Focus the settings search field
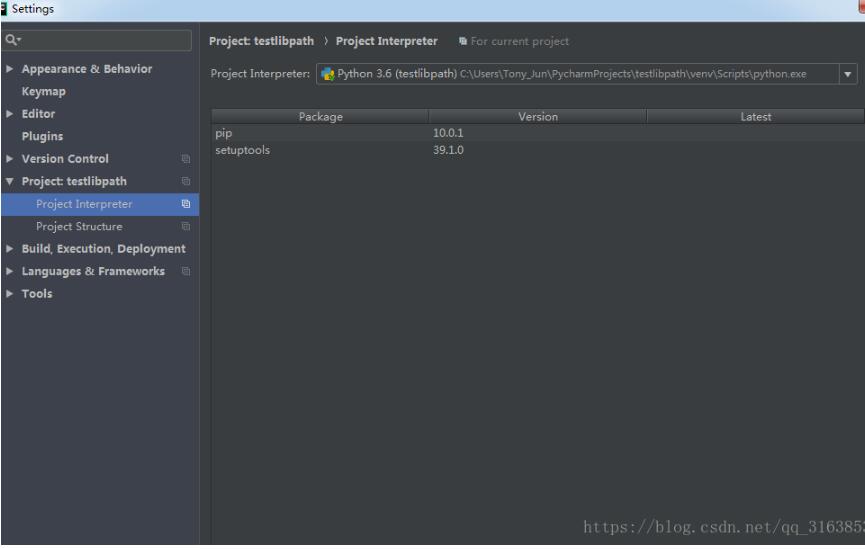This screenshot has height=549, width=865. click(97, 40)
